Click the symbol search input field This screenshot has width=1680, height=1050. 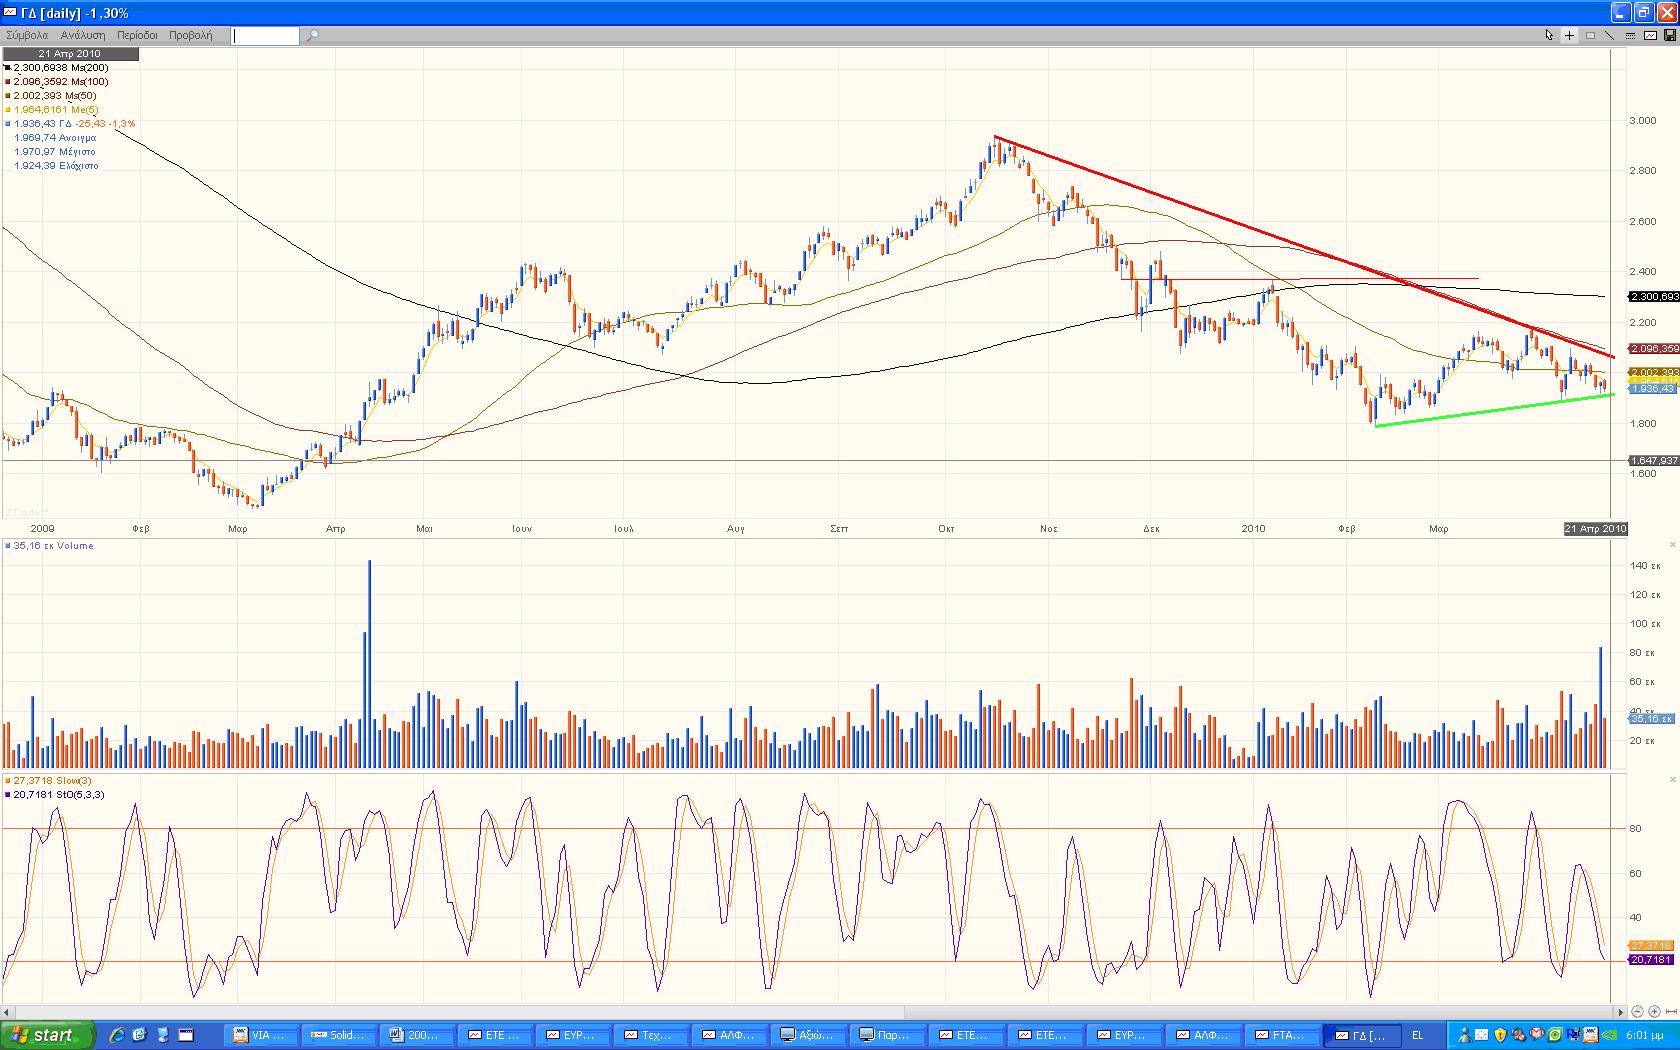(265, 36)
